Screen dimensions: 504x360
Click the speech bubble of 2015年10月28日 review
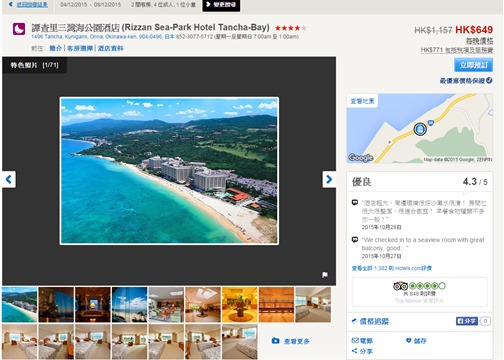[x=355, y=202]
